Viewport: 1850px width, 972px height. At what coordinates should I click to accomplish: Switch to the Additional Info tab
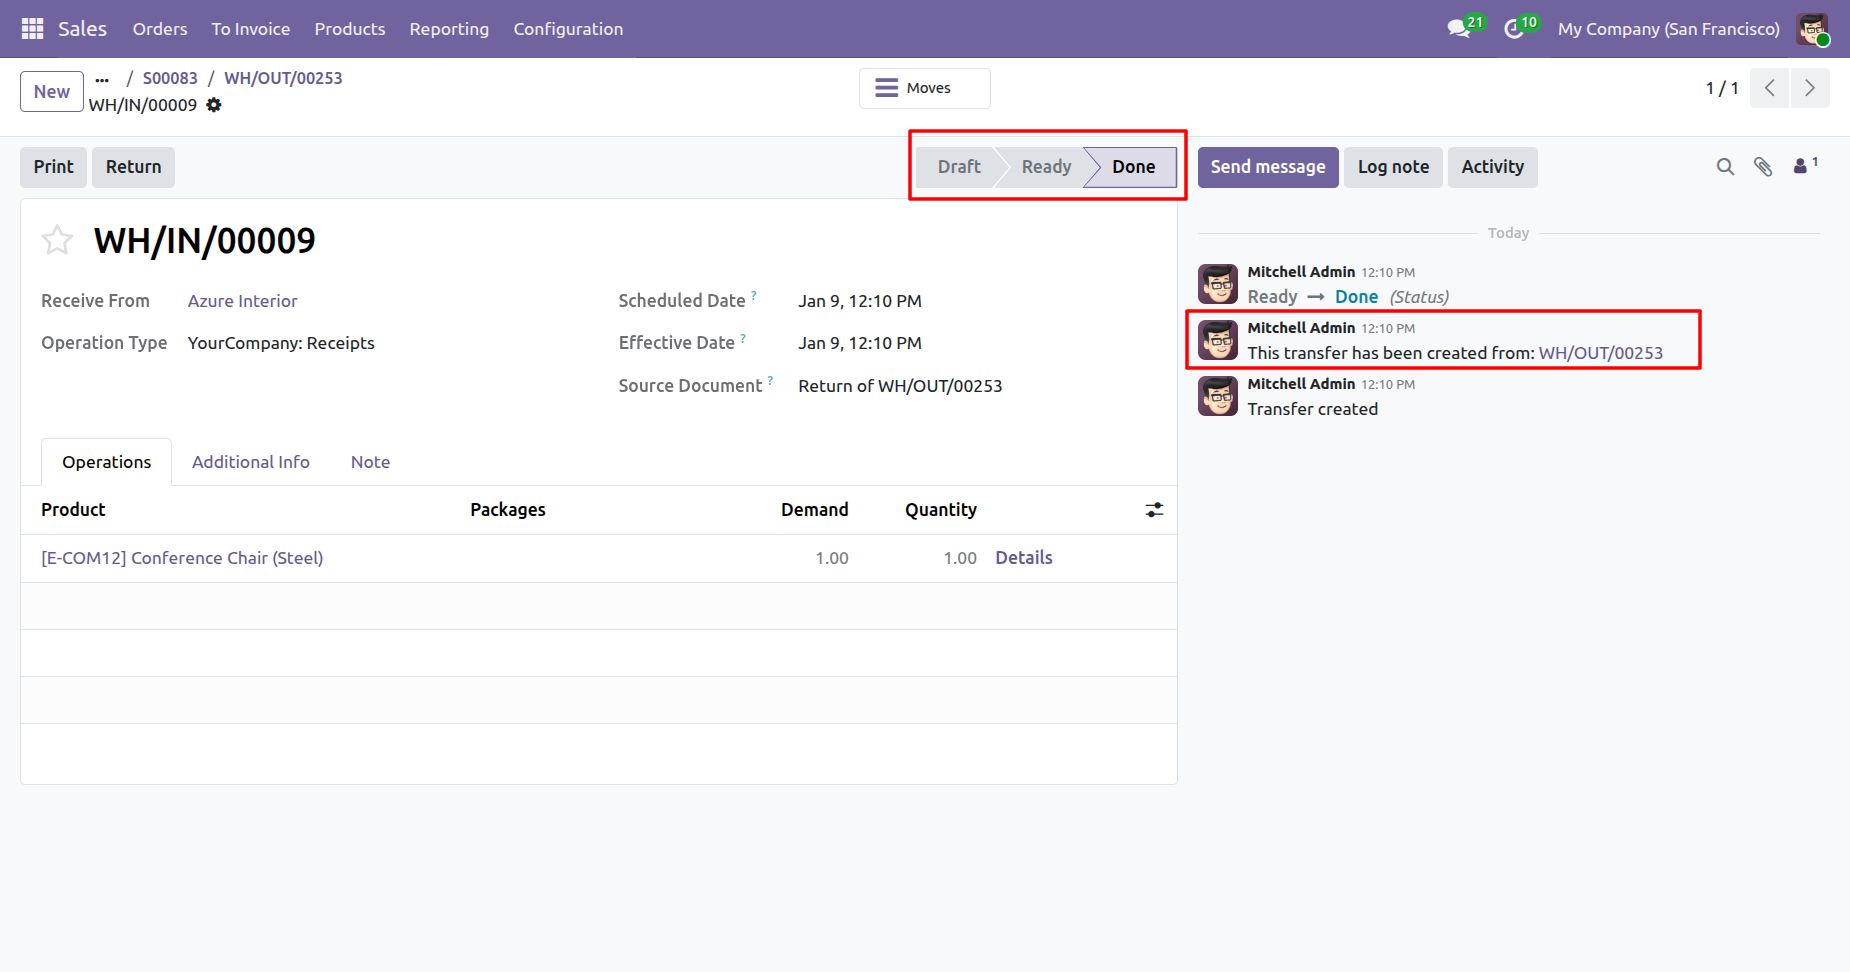(251, 462)
